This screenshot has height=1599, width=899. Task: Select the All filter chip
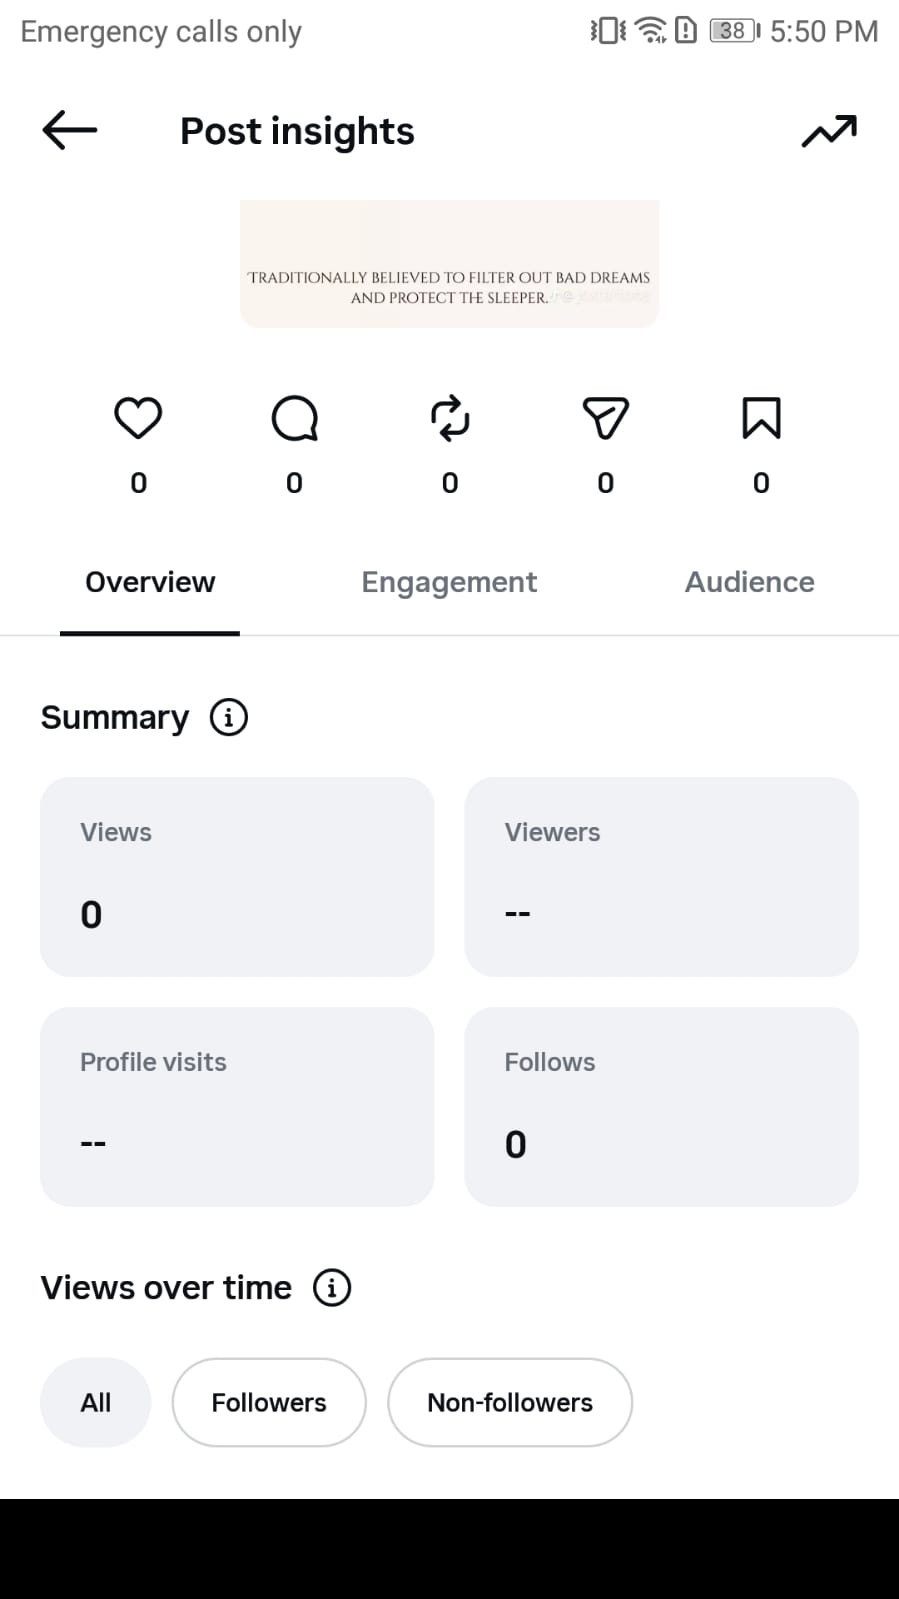tap(95, 1402)
